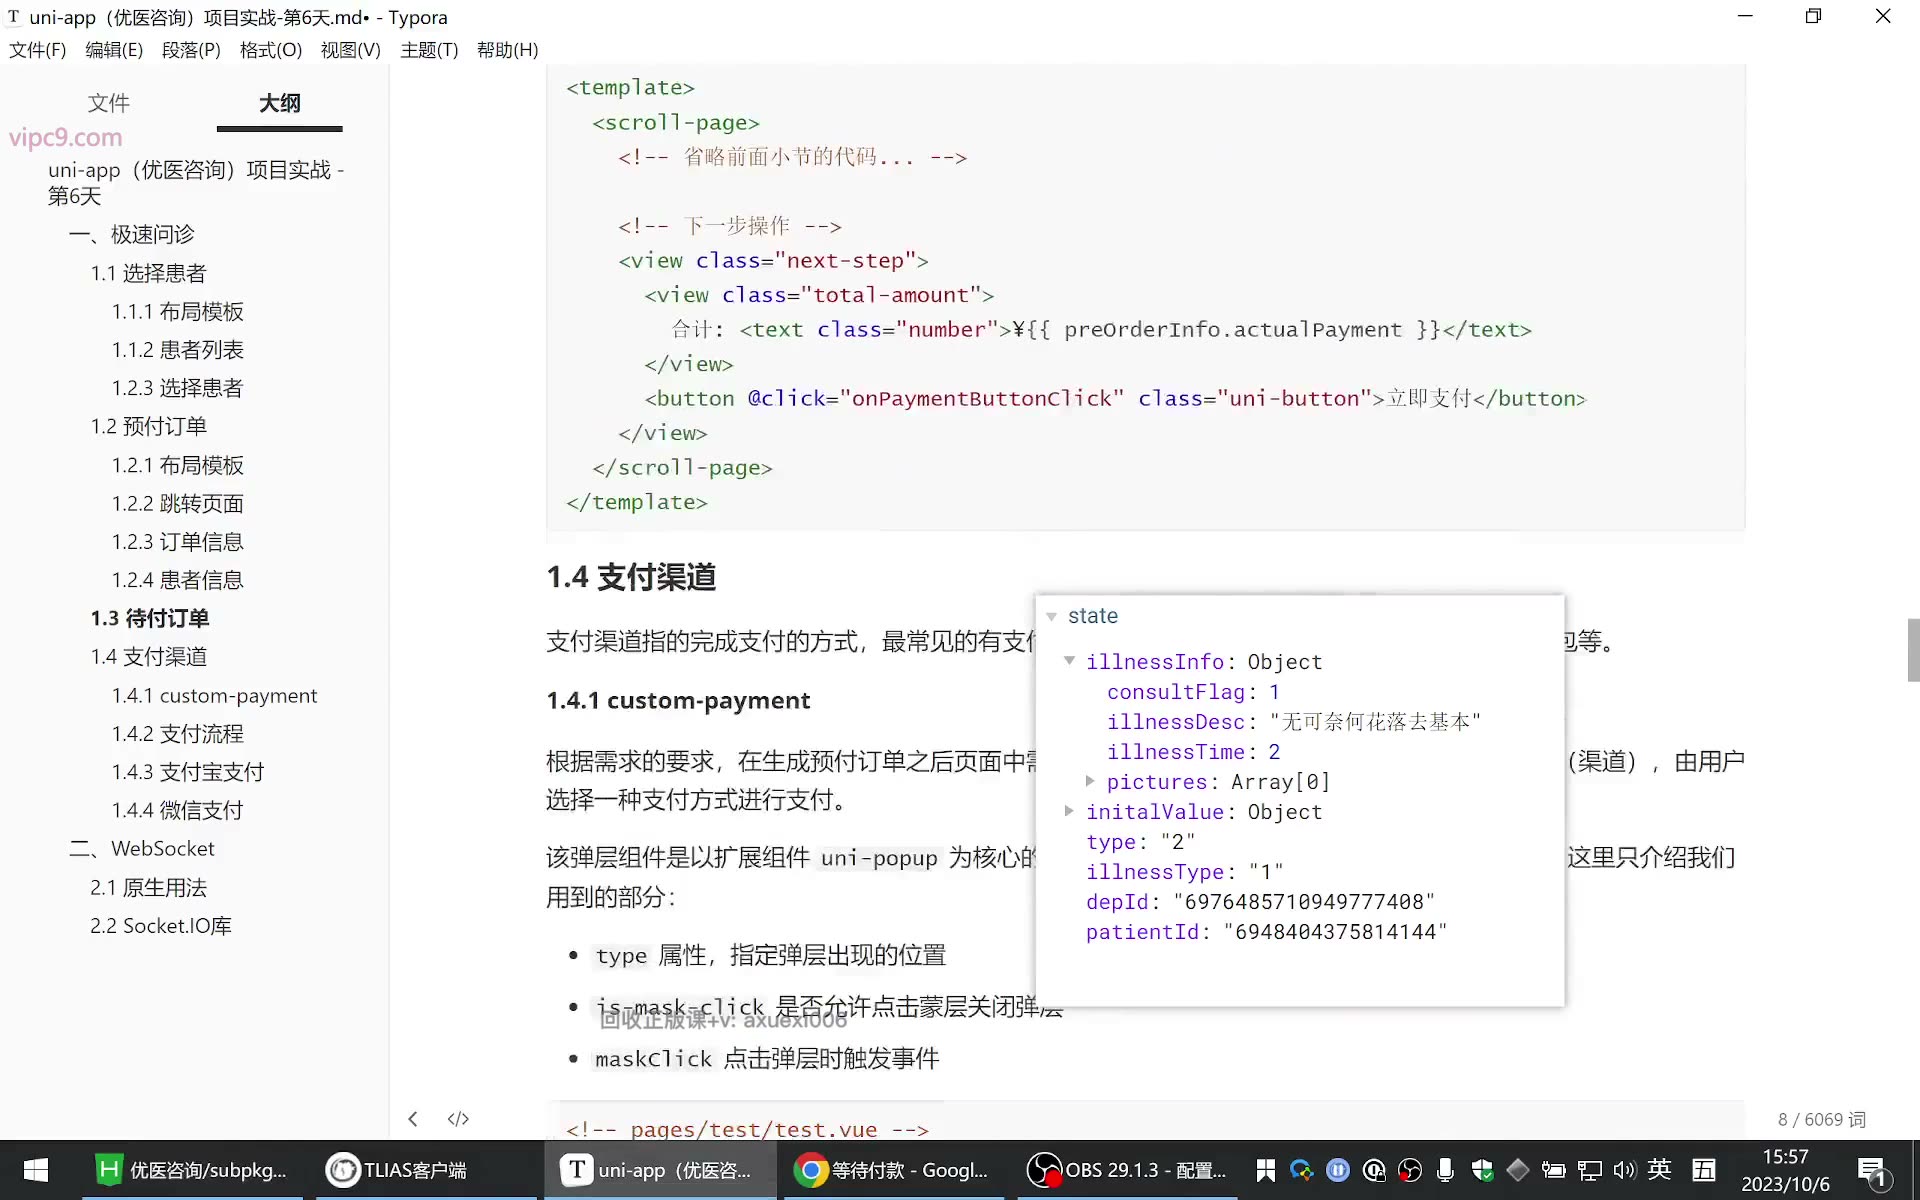Switch to HBuilder 优医咨询 taskbar app
This screenshot has width=1920, height=1200.
pos(190,1170)
